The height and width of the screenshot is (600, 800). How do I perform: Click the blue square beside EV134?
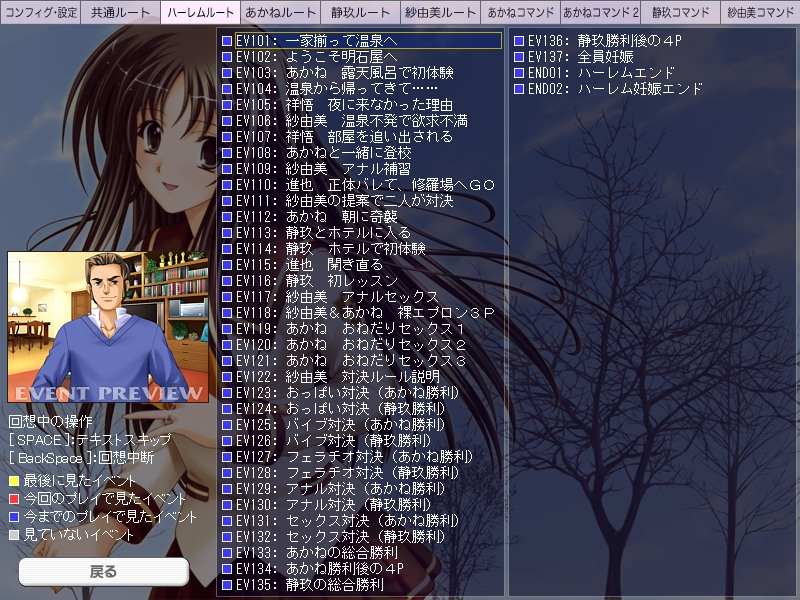[227, 568]
